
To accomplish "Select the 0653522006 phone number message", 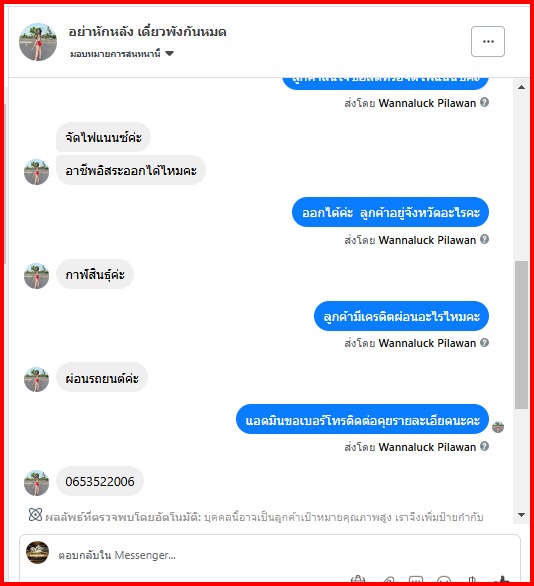I will tap(100, 481).
